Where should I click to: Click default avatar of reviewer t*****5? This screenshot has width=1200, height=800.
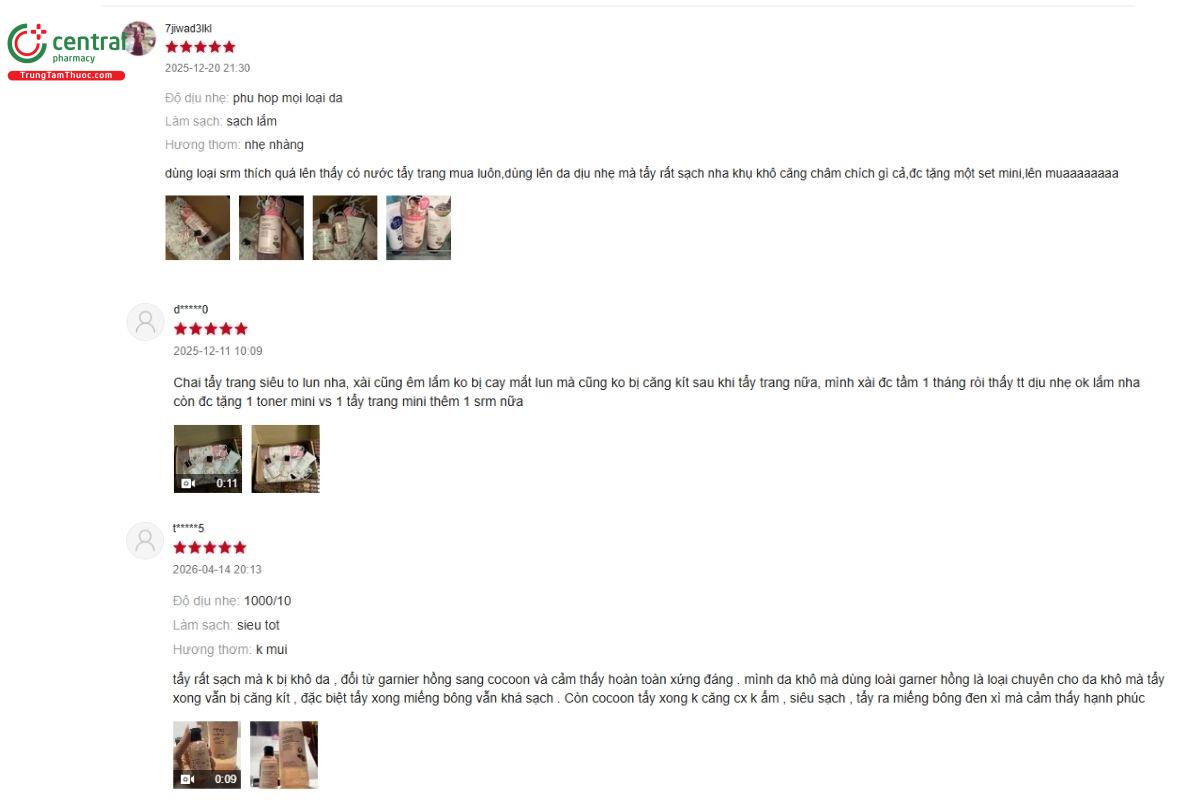click(145, 540)
